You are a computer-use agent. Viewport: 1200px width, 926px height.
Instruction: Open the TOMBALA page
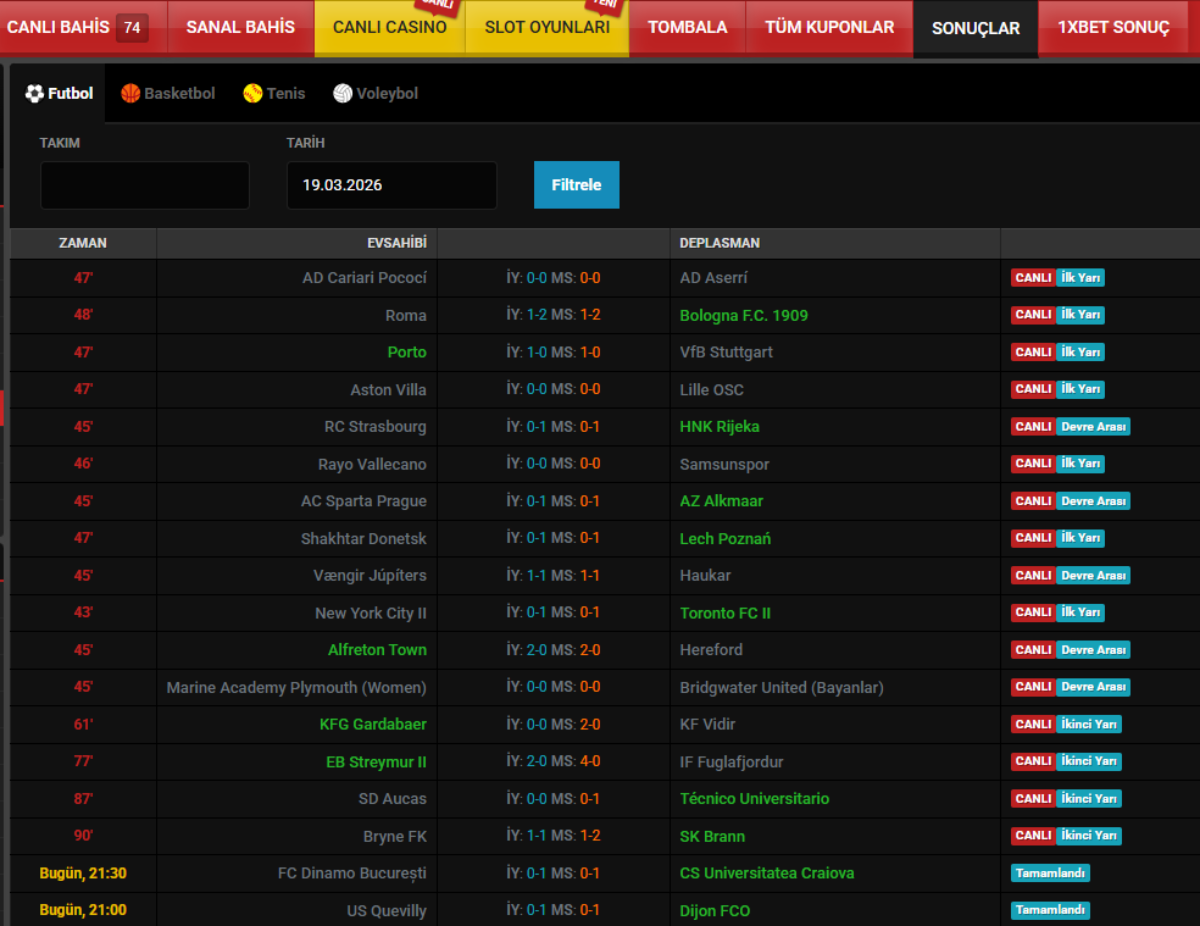pyautogui.click(x=688, y=28)
